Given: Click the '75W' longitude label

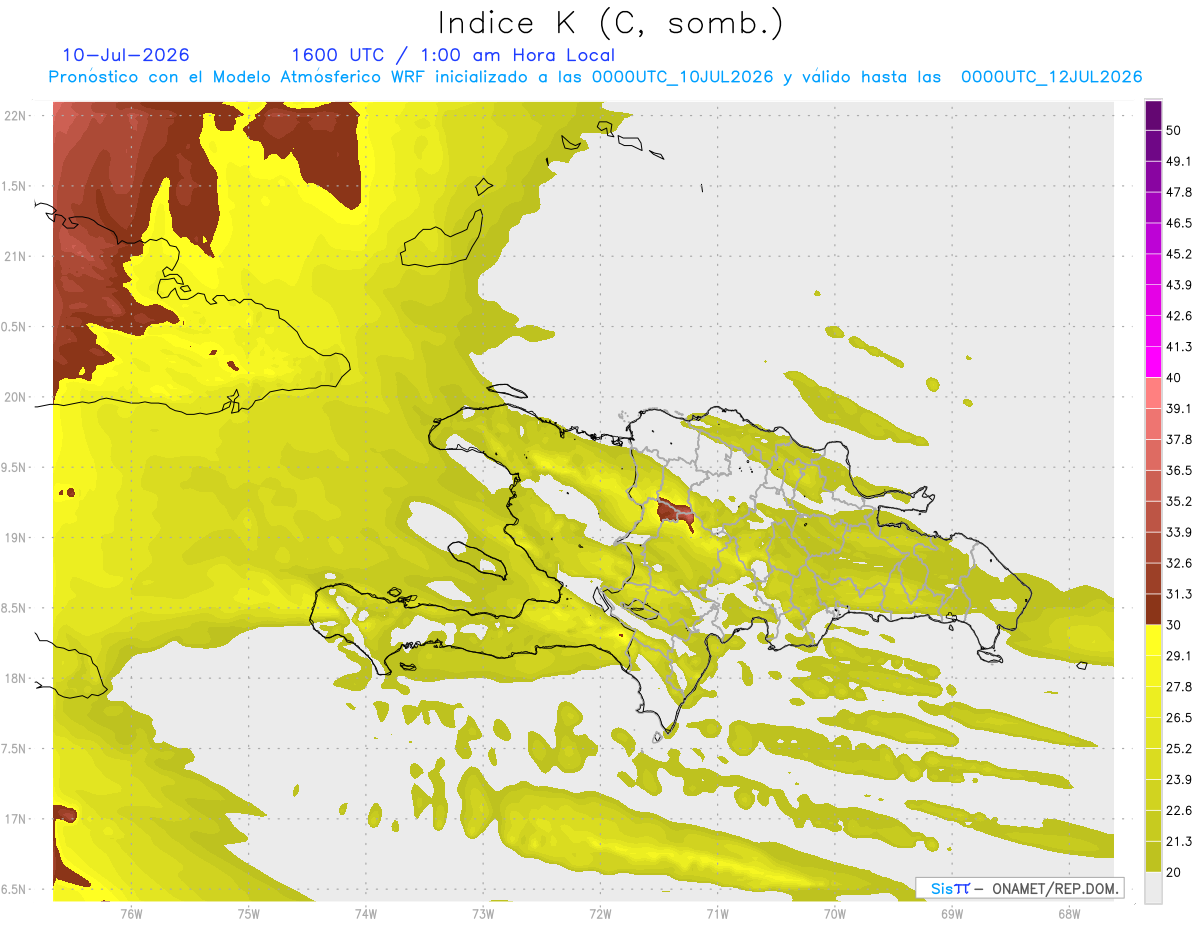Looking at the screenshot, I should click(x=248, y=913).
